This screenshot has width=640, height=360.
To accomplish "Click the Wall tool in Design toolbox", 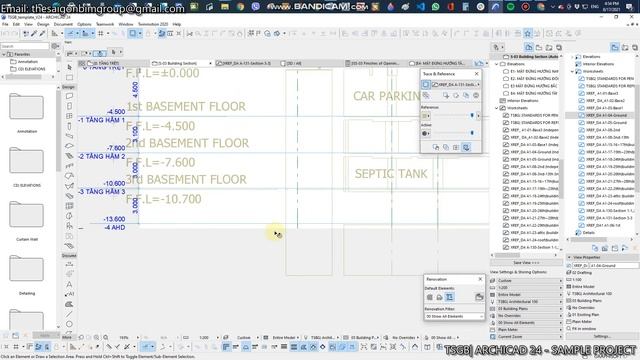I will (x=69, y=96).
